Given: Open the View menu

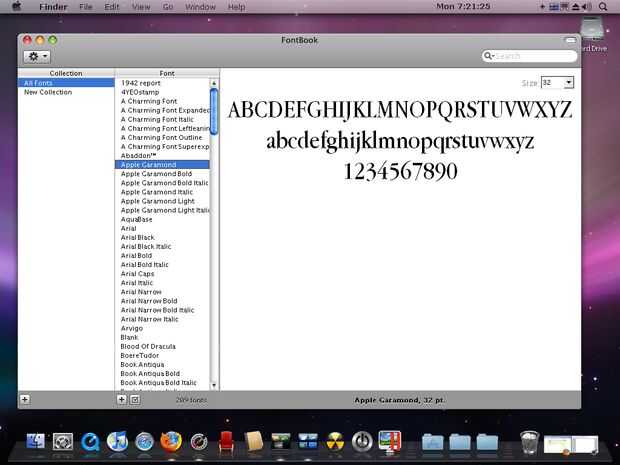Looking at the screenshot, I should point(141,7).
